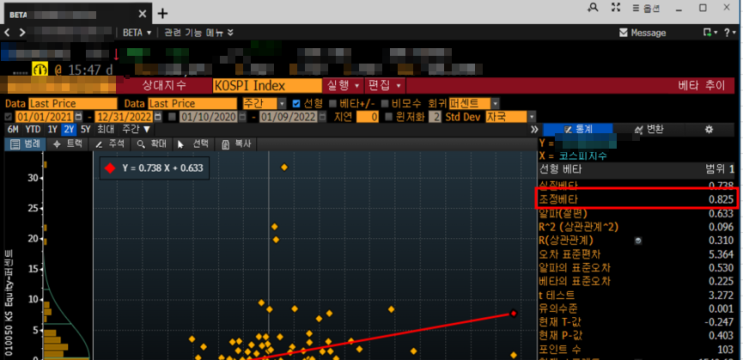Open calendar picker for 01/10/2020
The width and height of the screenshot is (743, 360).
tap(243, 117)
